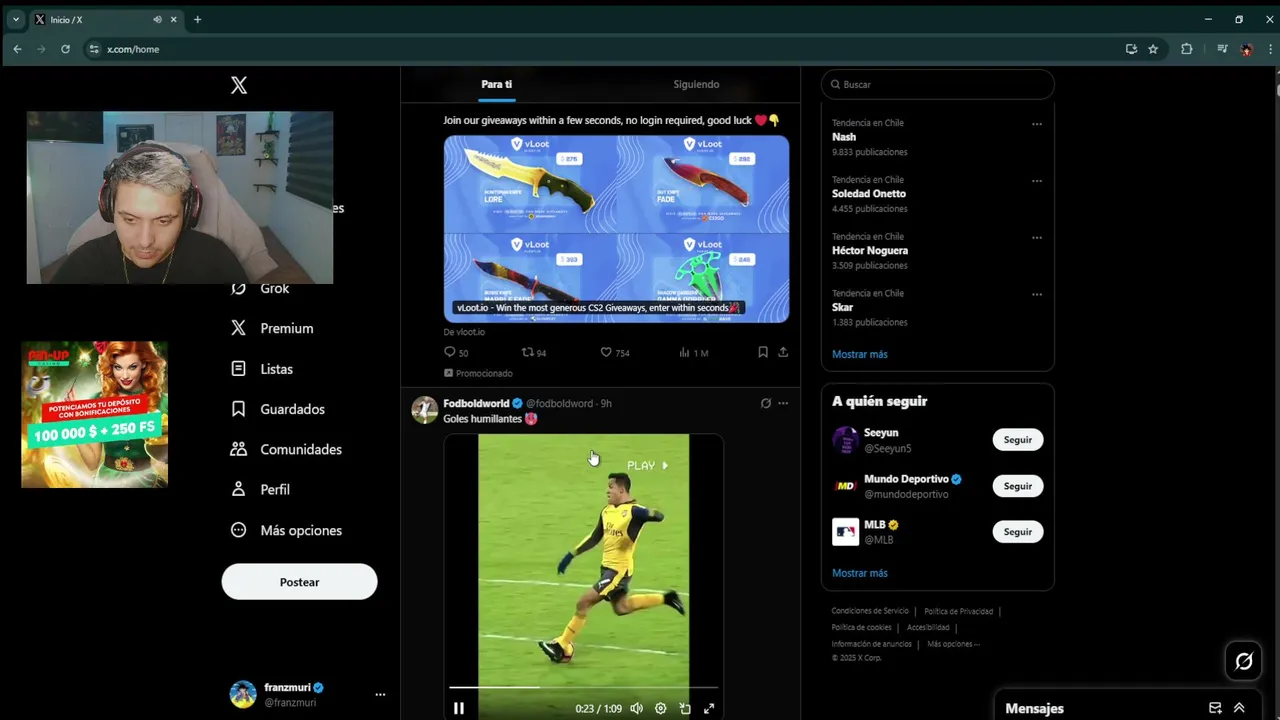Open Chrome three-dot menu

point(1270,49)
